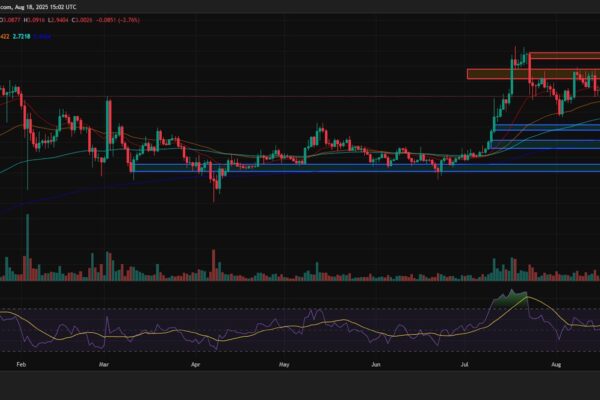Select the Close price value in OHLC readout
The image size is (600, 400).
[82, 20]
